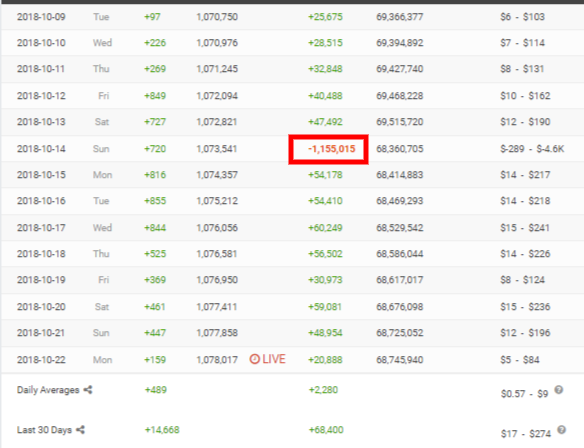
Task: Click estimated earnings $5 - $84
Action: click(x=520, y=360)
